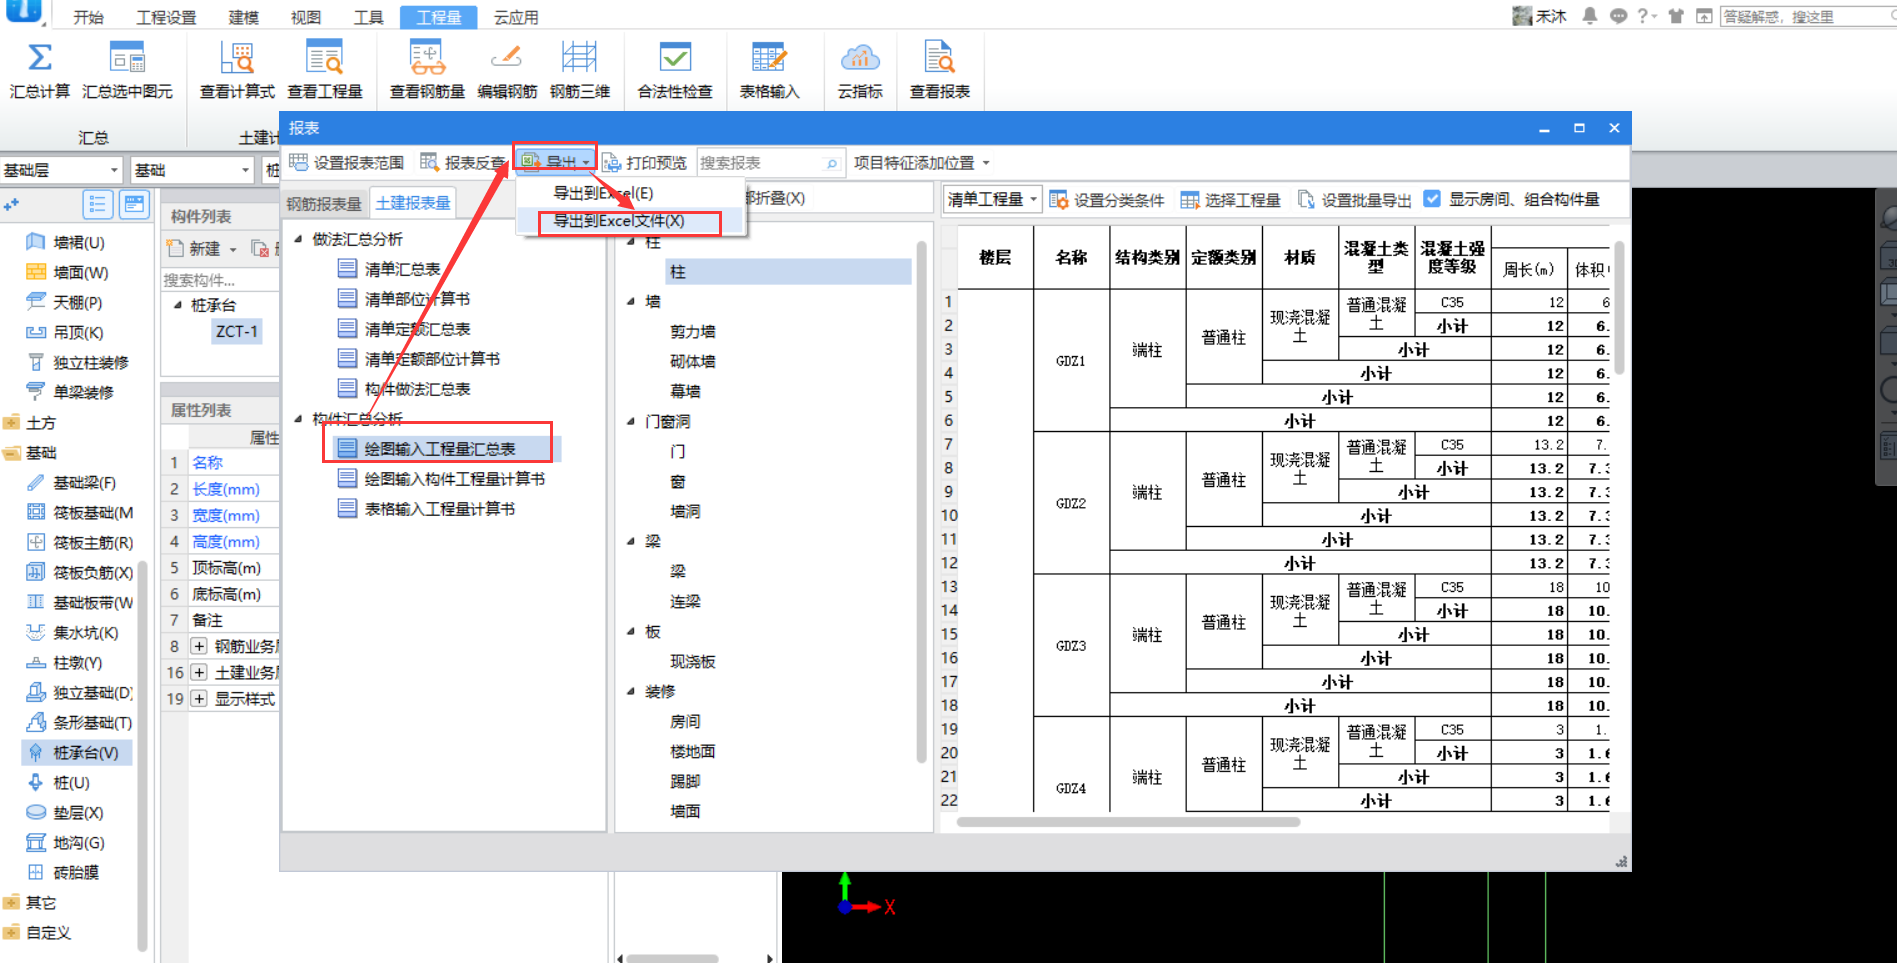Click the report table vertical scrollbar
1897x963 pixels.
1619,307
